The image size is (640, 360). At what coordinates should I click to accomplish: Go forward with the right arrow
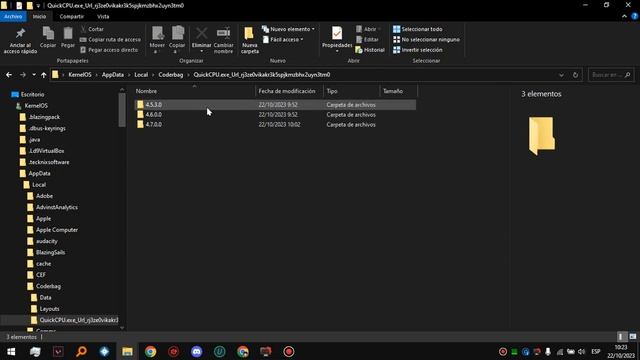click(x=23, y=75)
